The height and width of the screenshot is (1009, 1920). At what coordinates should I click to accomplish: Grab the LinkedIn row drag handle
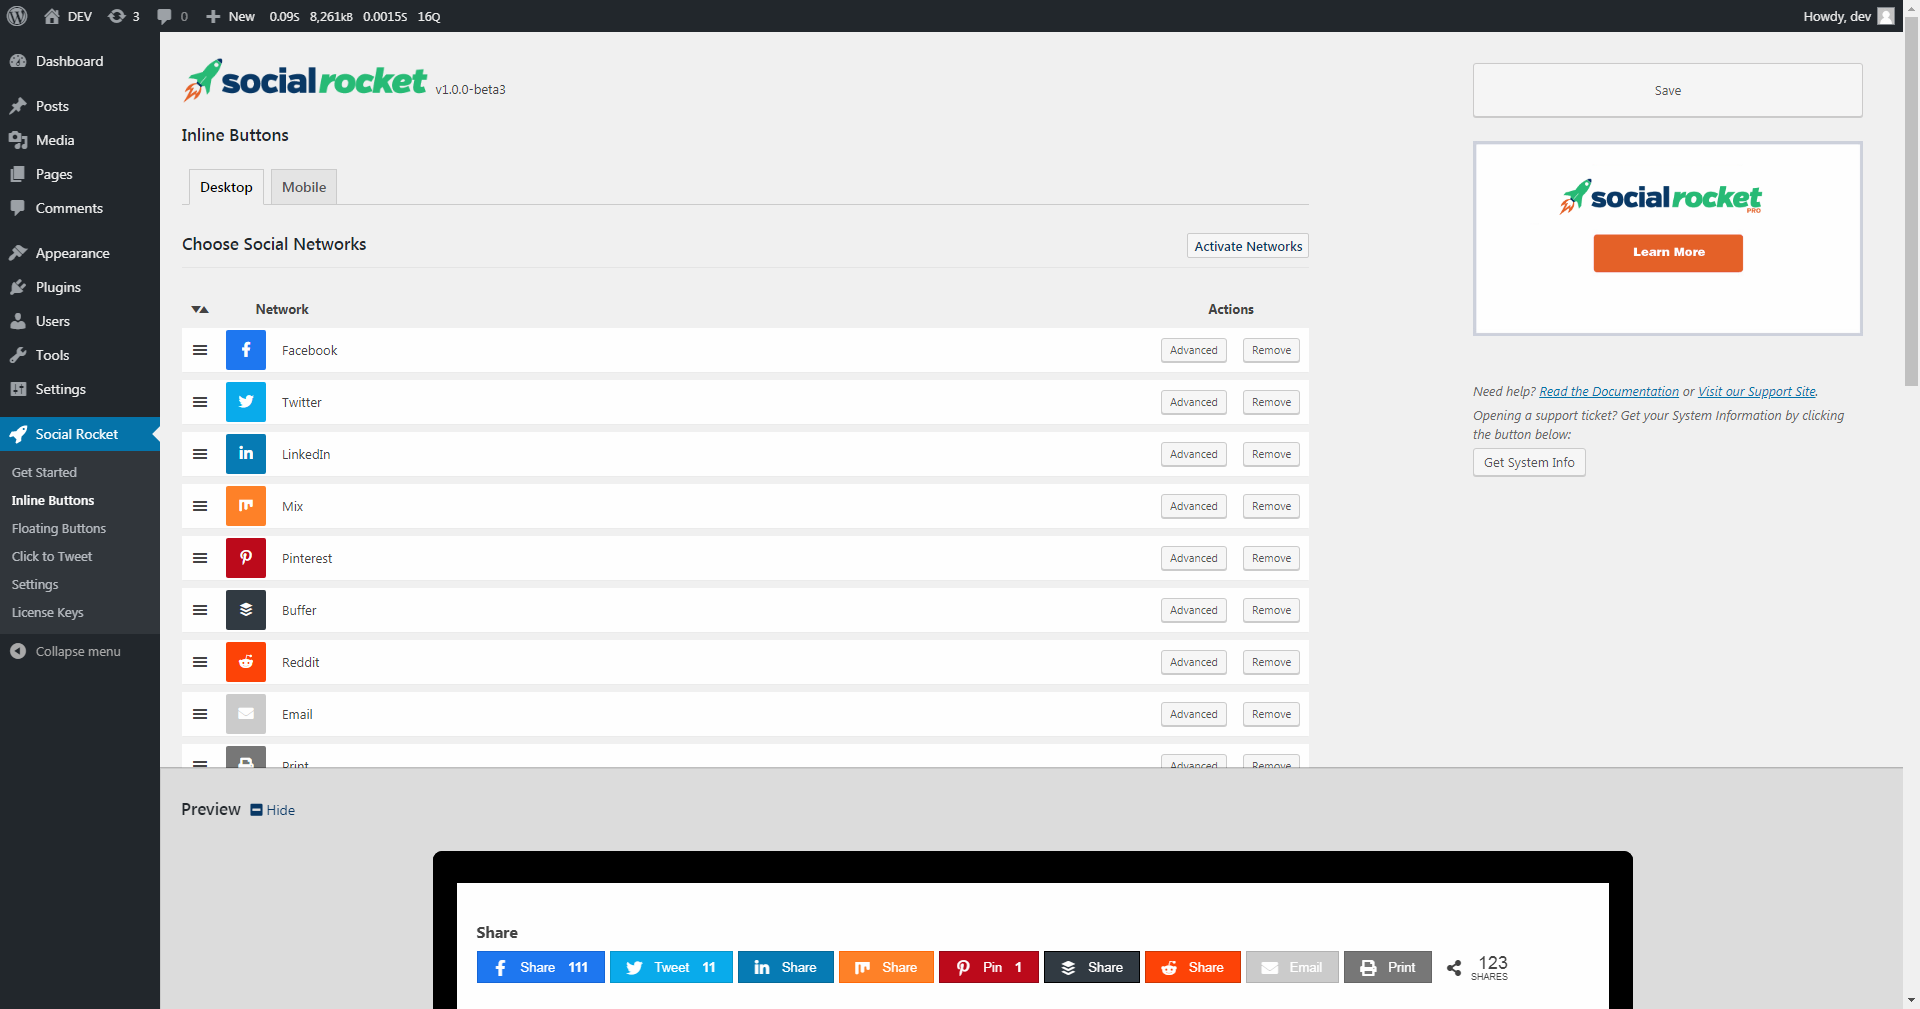coord(200,454)
